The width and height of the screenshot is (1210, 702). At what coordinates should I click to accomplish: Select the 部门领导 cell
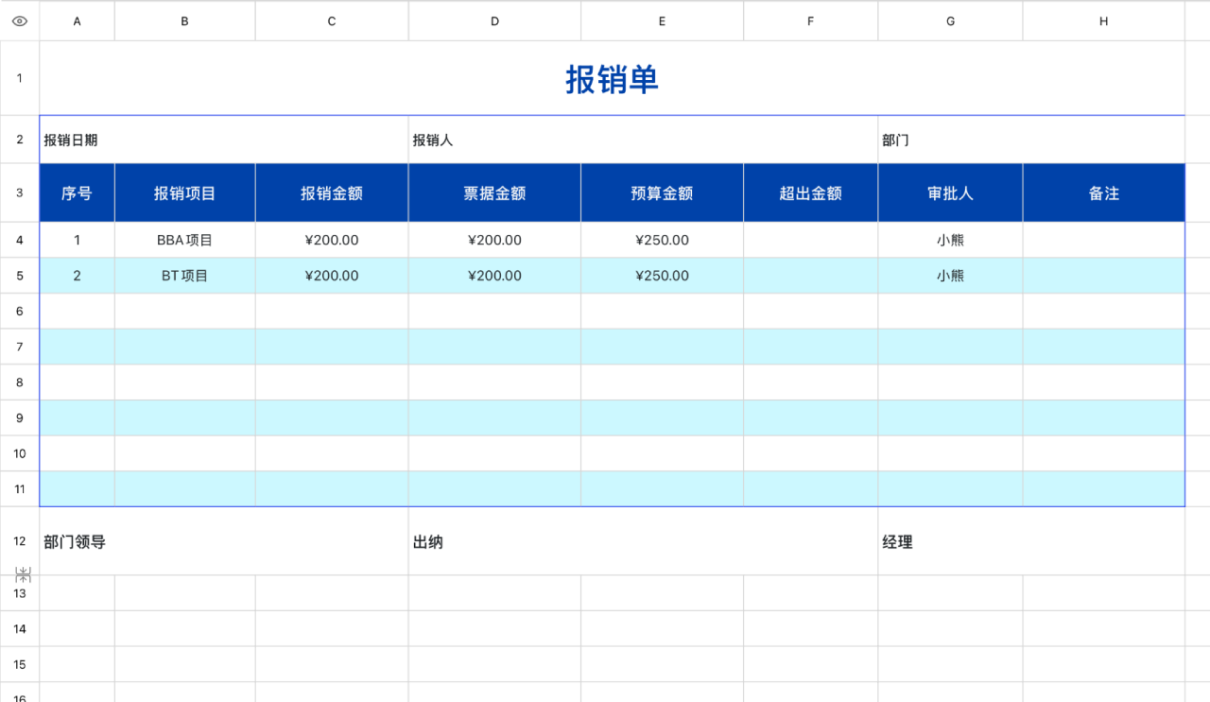pos(74,542)
